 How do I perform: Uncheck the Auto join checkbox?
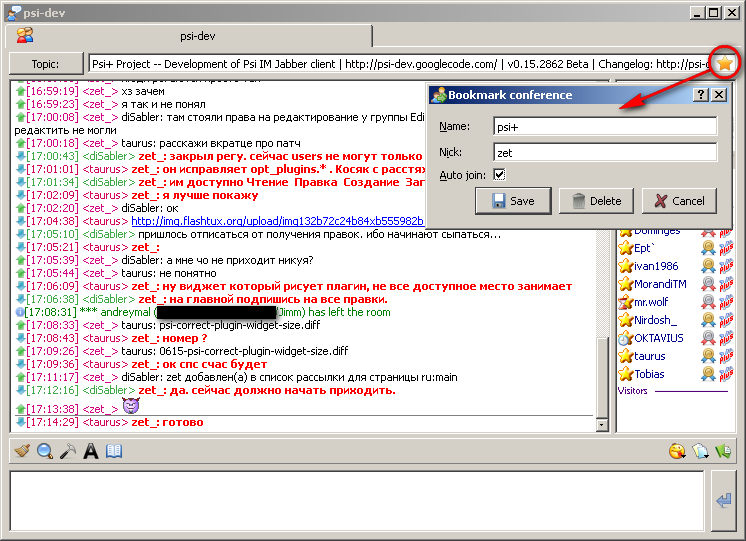tap(499, 175)
